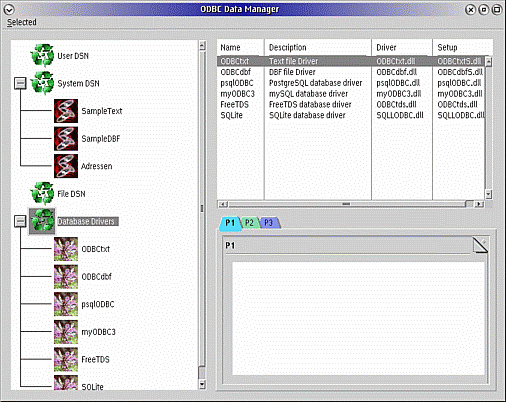Image resolution: width=506 pixels, height=402 pixels.
Task: Switch to the P2 tab
Action: click(x=249, y=223)
